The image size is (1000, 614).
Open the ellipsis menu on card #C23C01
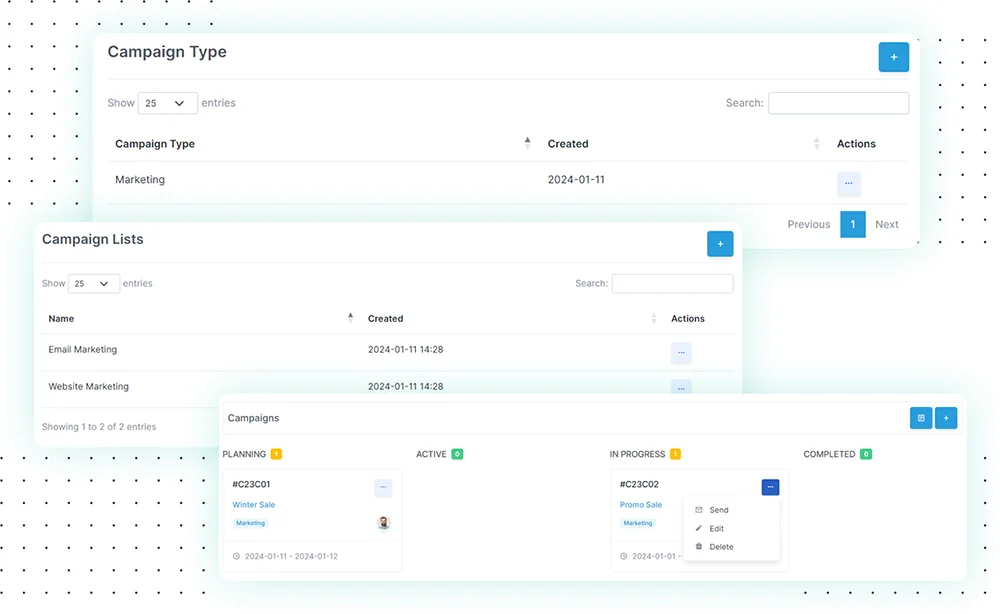(383, 487)
